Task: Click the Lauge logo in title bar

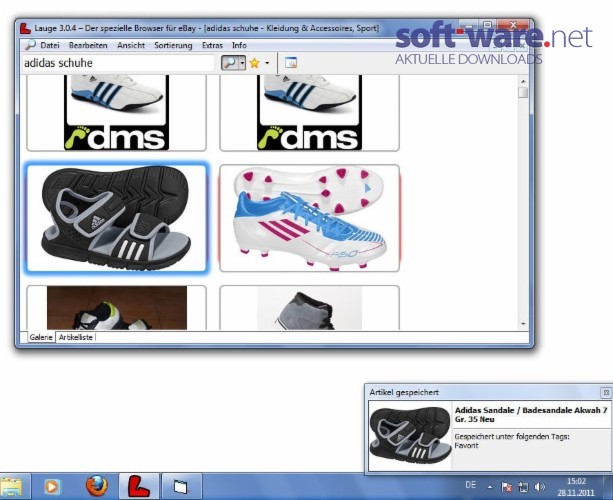Action: pos(25,28)
